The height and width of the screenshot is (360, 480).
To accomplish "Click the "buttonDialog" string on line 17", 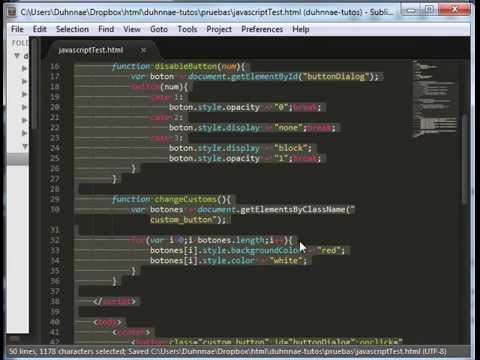I will click(x=336, y=77).
